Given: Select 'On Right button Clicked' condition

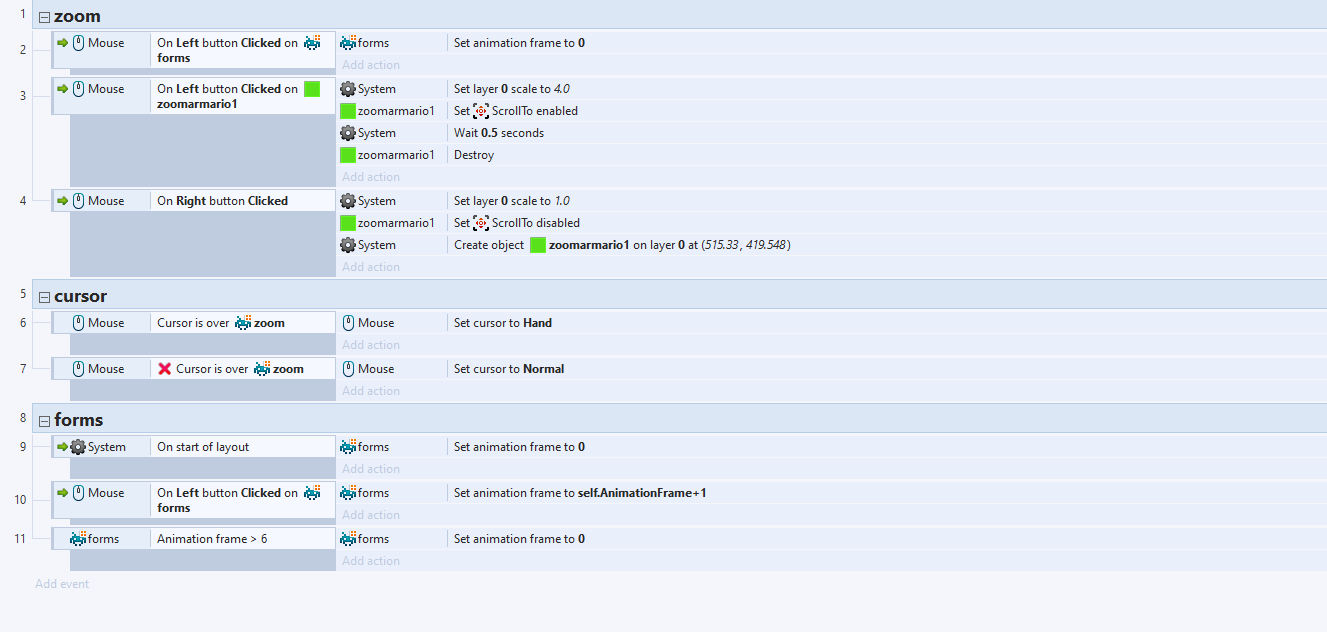Looking at the screenshot, I should click(222, 201).
